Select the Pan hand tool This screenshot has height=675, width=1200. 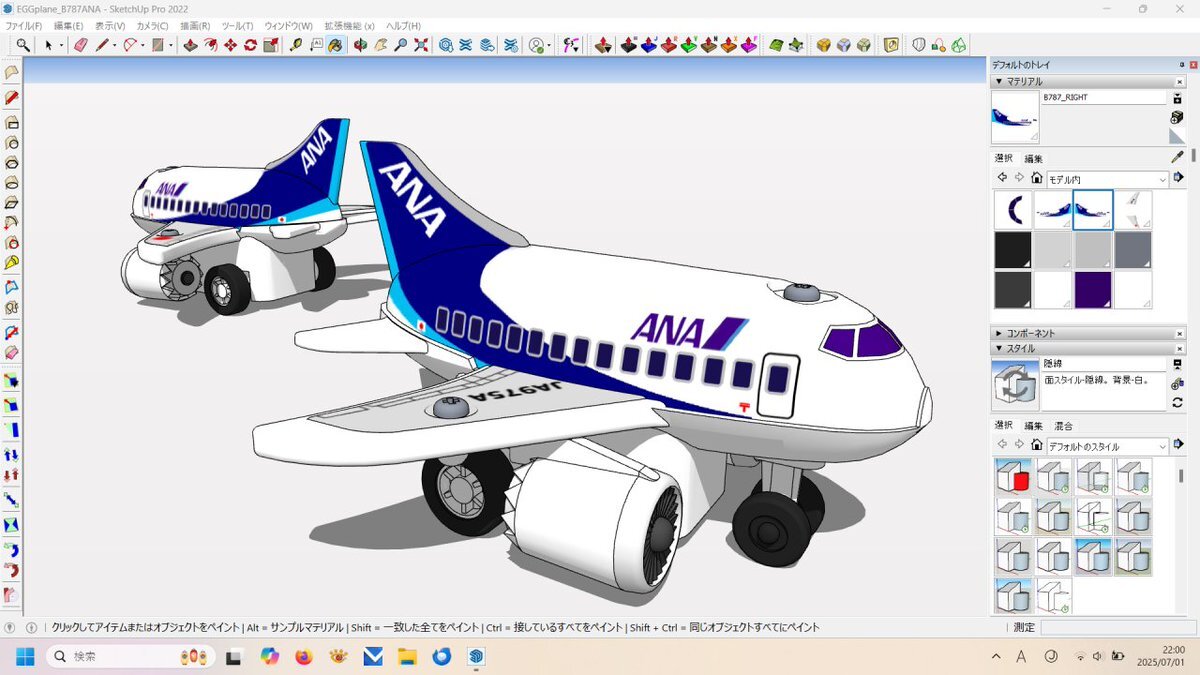380,45
